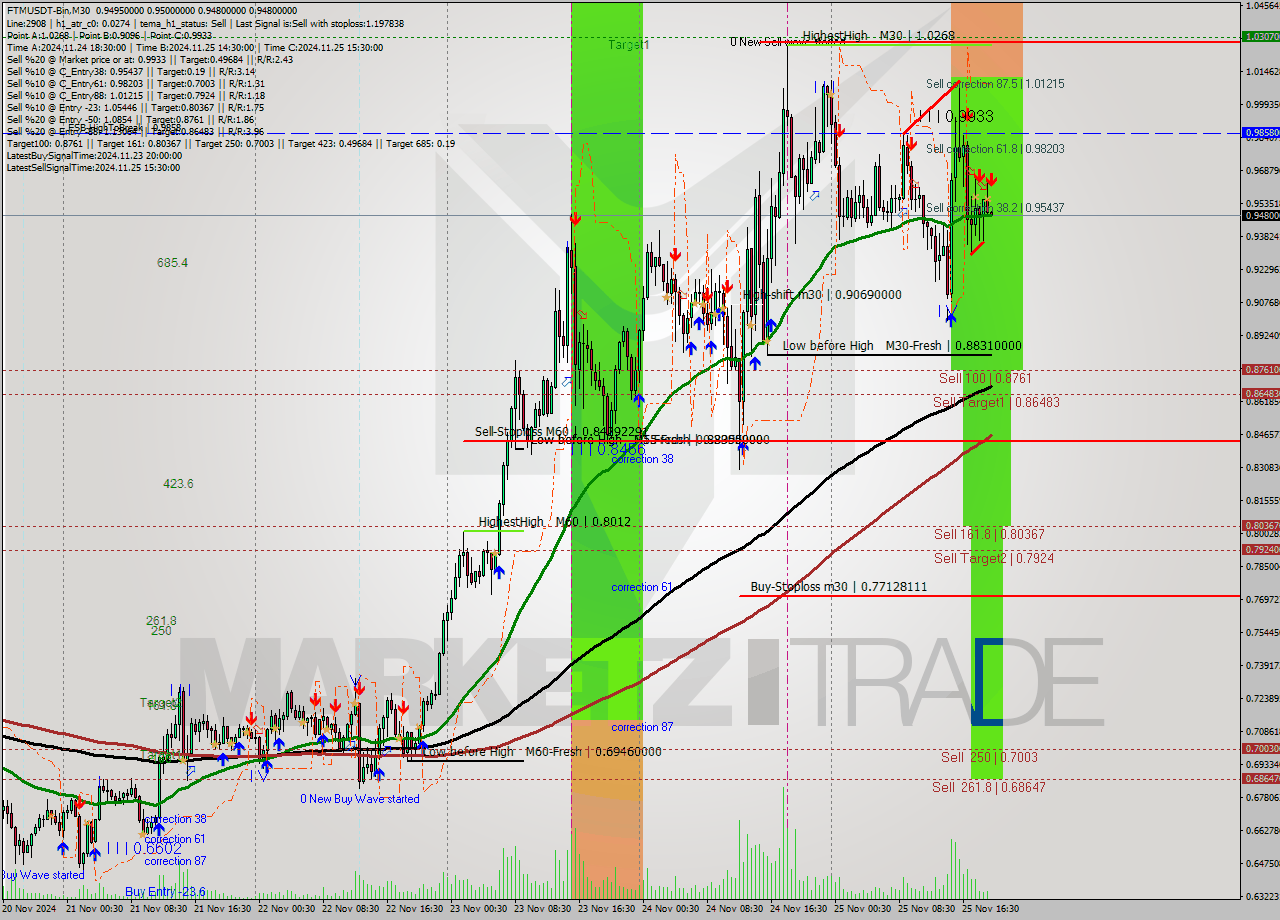Select the 'Sell correction 87.5 | 1.01215' label
1280x920 pixels.
(994, 84)
